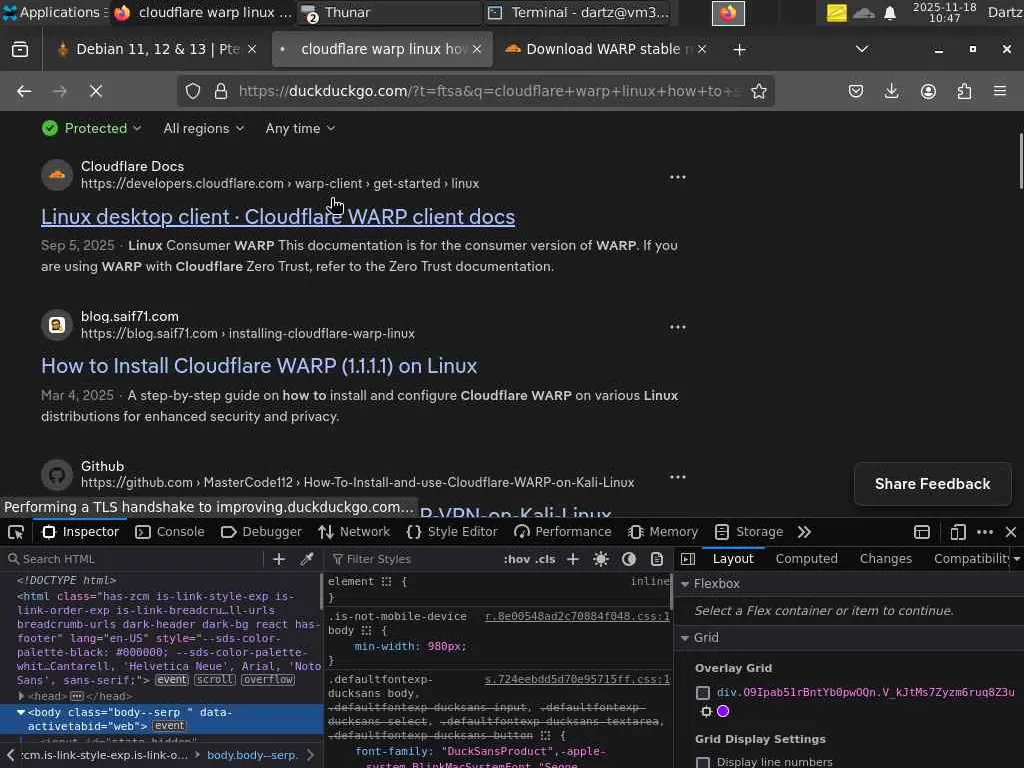Open the sidebar tabs overflow dropdown arrow
The height and width of the screenshot is (768, 1024).
click(1017, 559)
